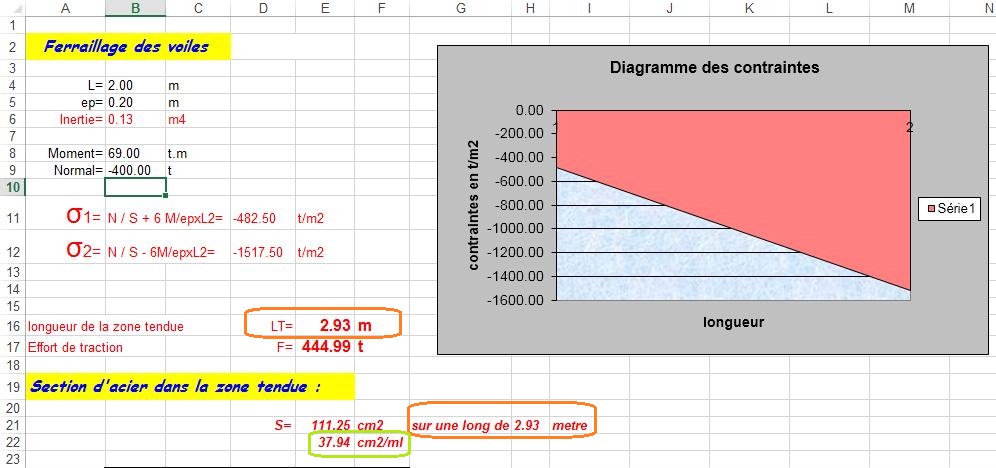Image resolution: width=996 pixels, height=468 pixels.
Task: Click the title cell 'Ferraillage des voiles'
Action: [x=128, y=47]
